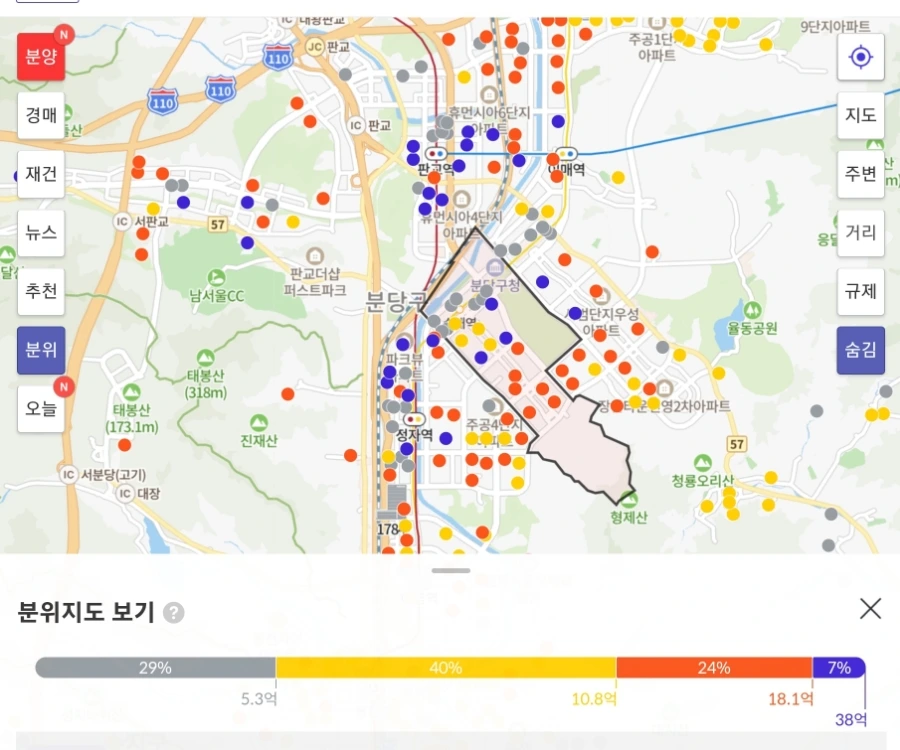The width and height of the screenshot is (900, 750).
Task: Select the orange 24% segment of the bar
Action: click(714, 667)
